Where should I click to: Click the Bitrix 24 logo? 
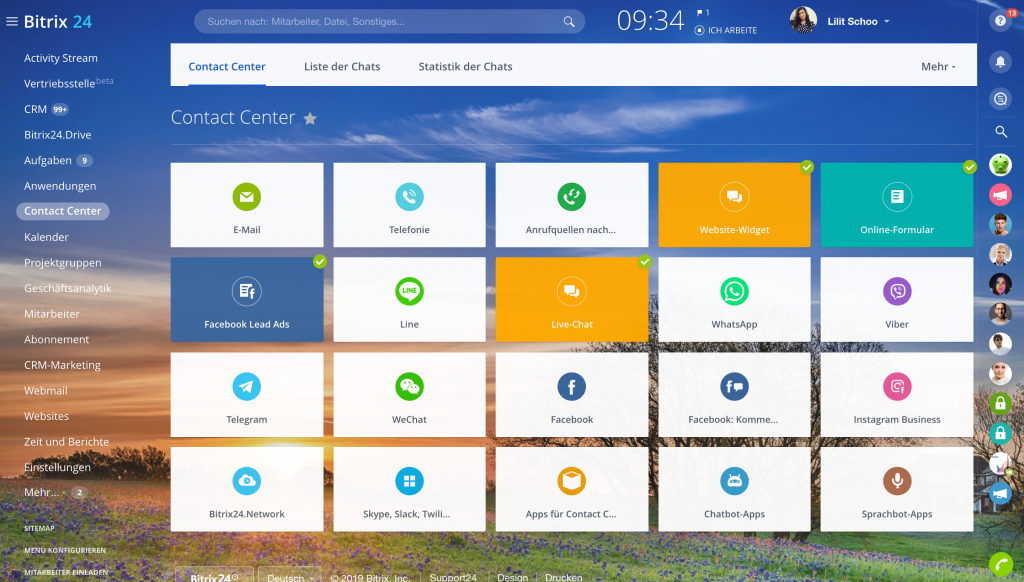(57, 22)
